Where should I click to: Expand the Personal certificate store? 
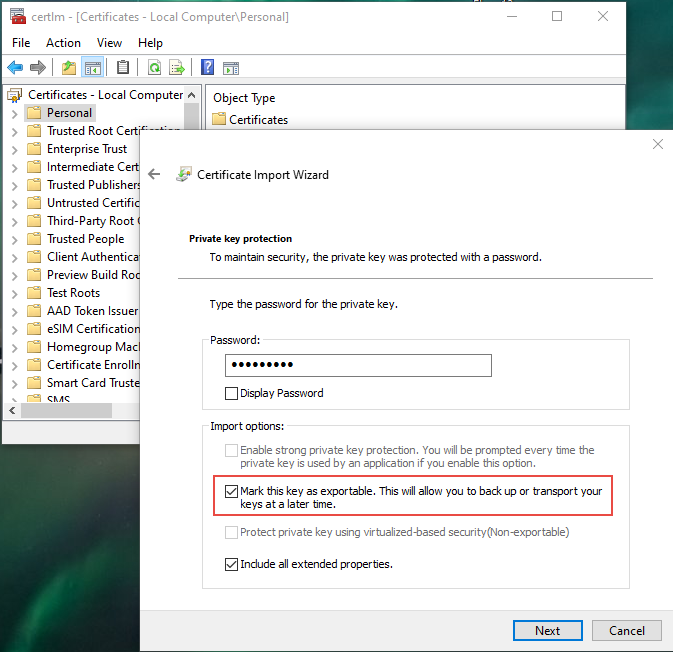point(14,113)
